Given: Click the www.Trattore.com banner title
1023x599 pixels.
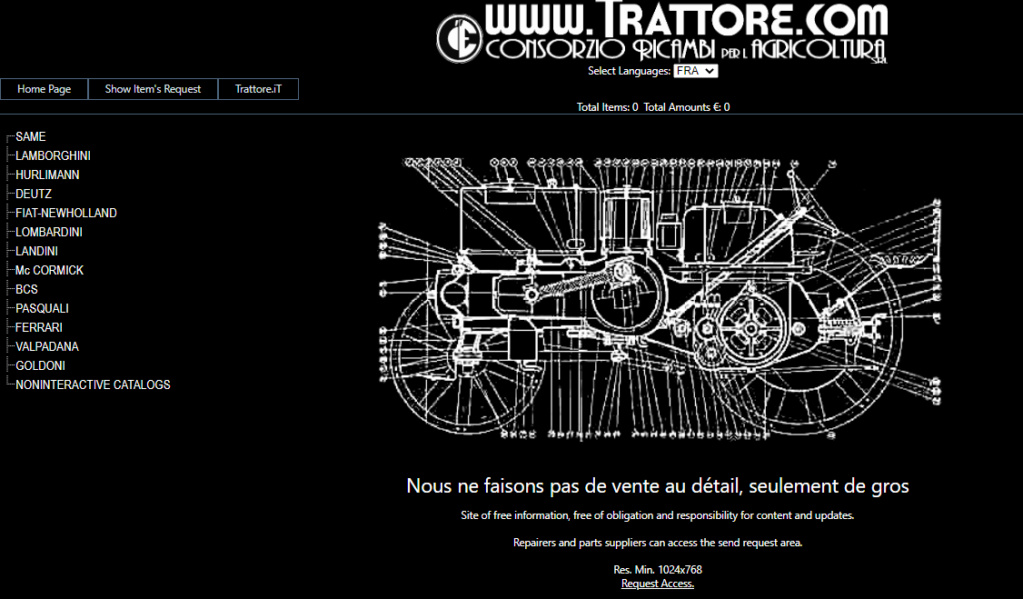Looking at the screenshot, I should coord(686,20).
